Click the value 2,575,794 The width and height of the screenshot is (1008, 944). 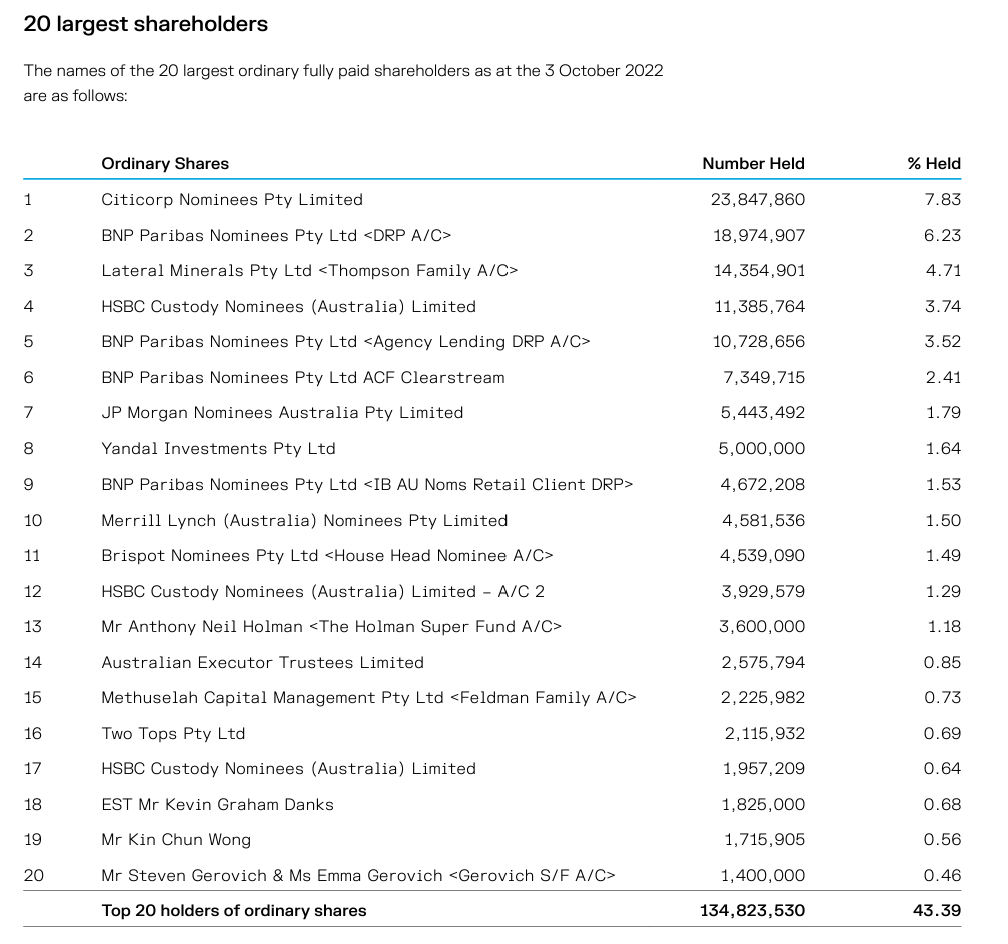point(763,663)
